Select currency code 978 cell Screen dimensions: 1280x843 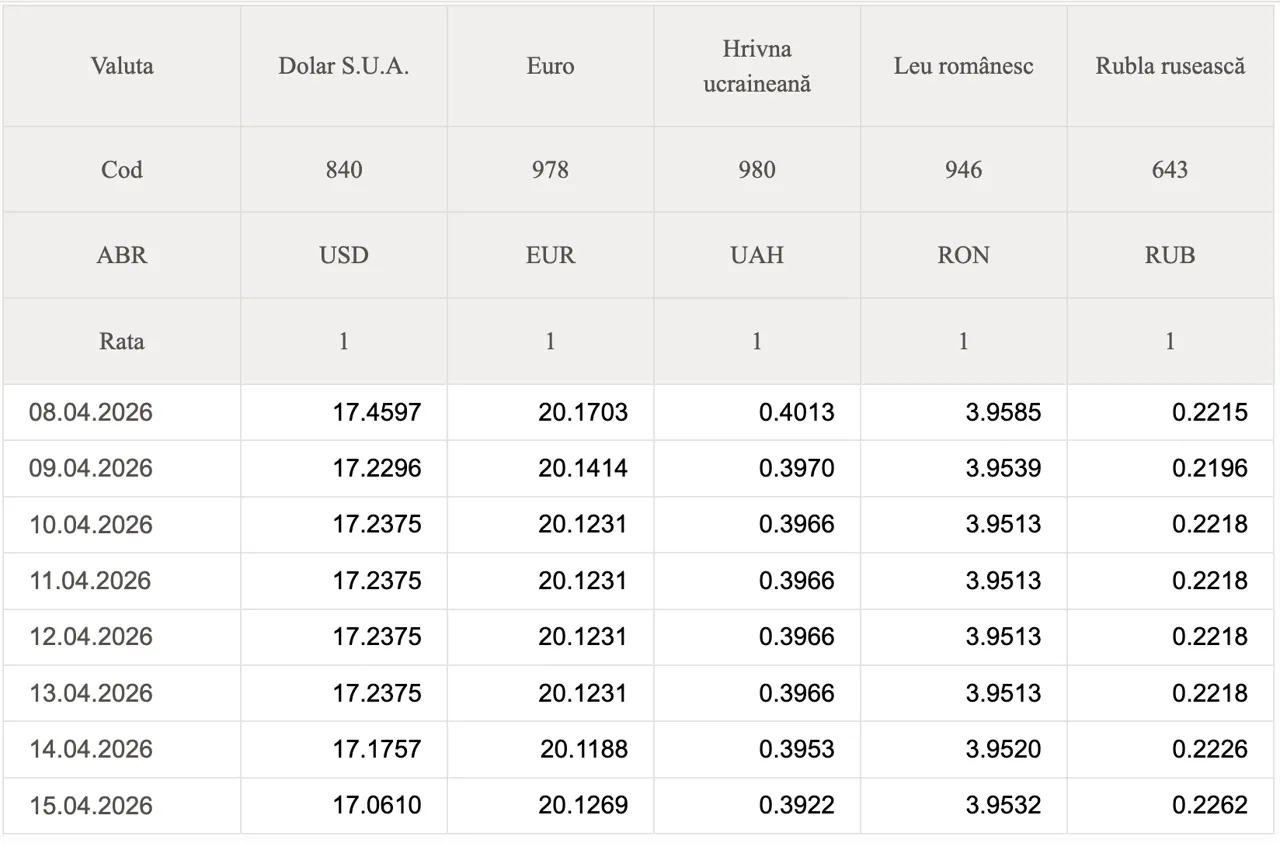[550, 170]
